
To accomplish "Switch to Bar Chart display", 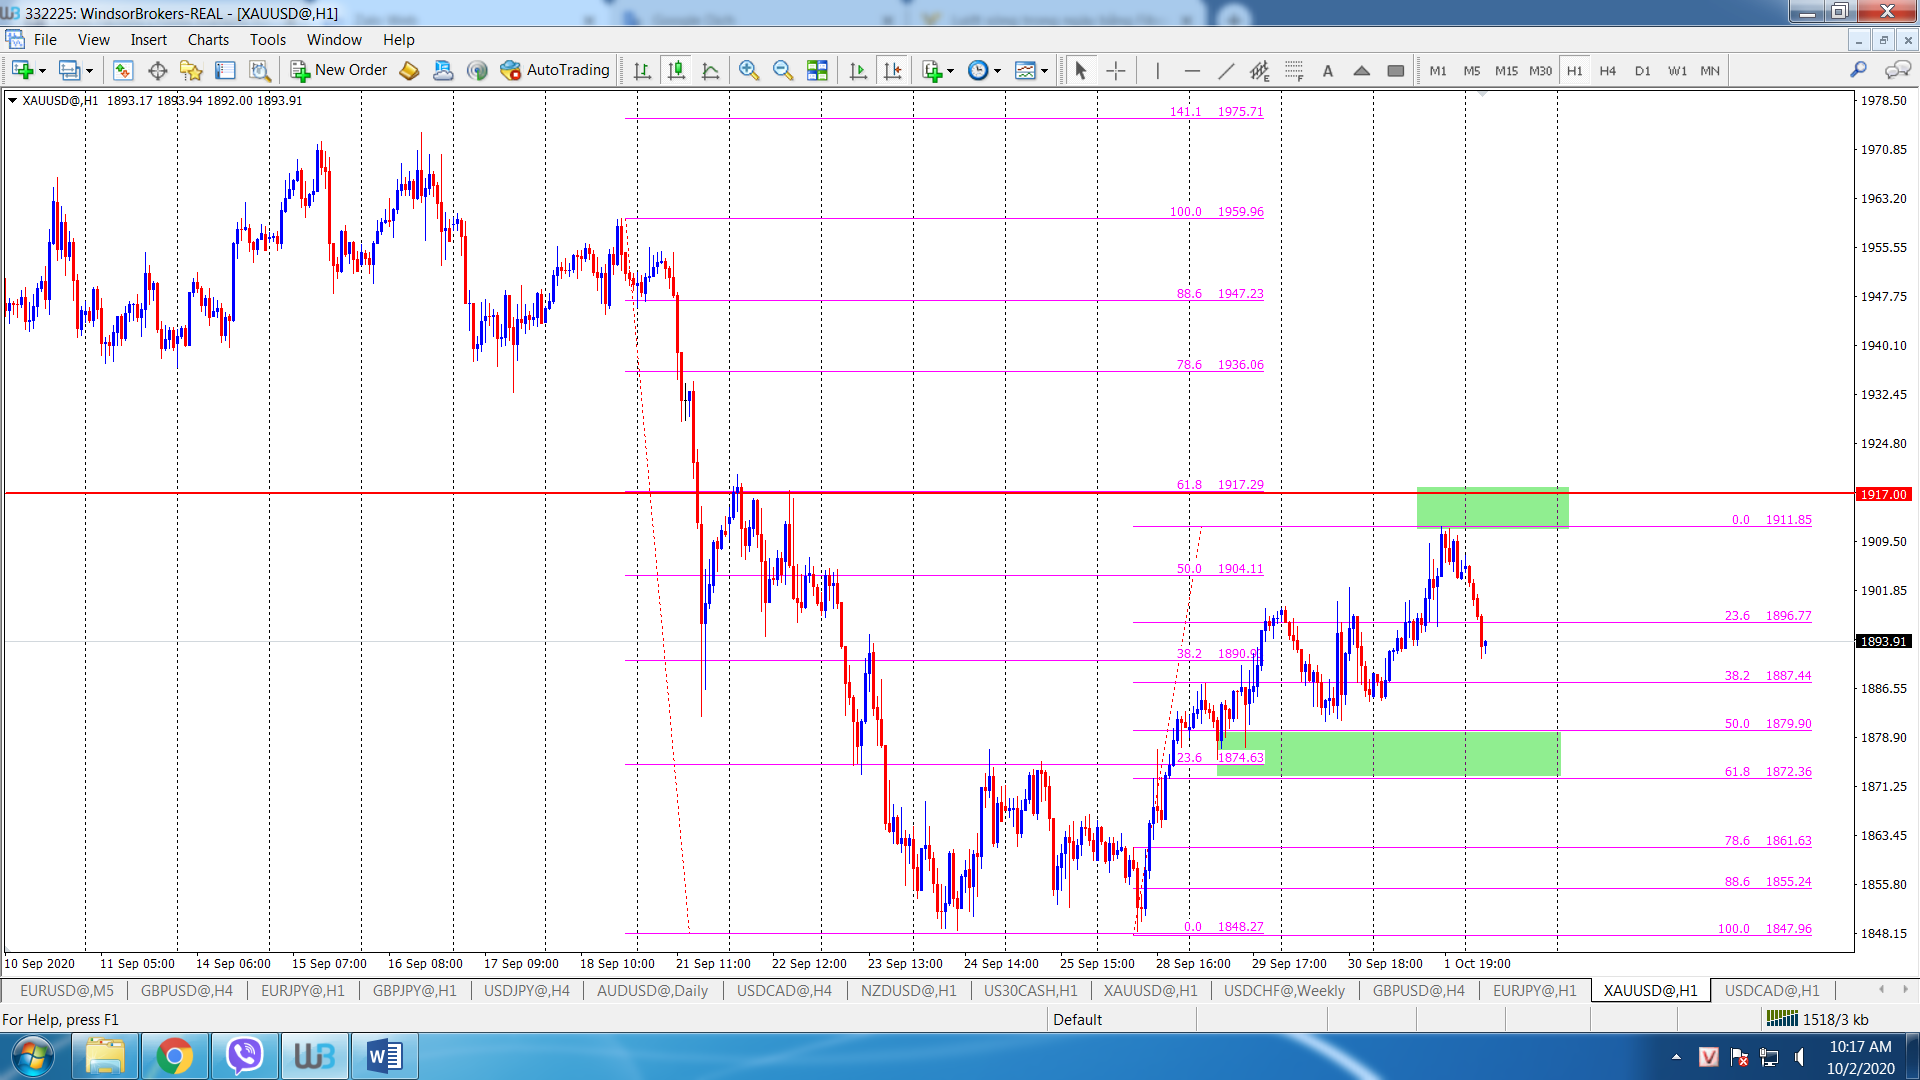I will (x=642, y=70).
